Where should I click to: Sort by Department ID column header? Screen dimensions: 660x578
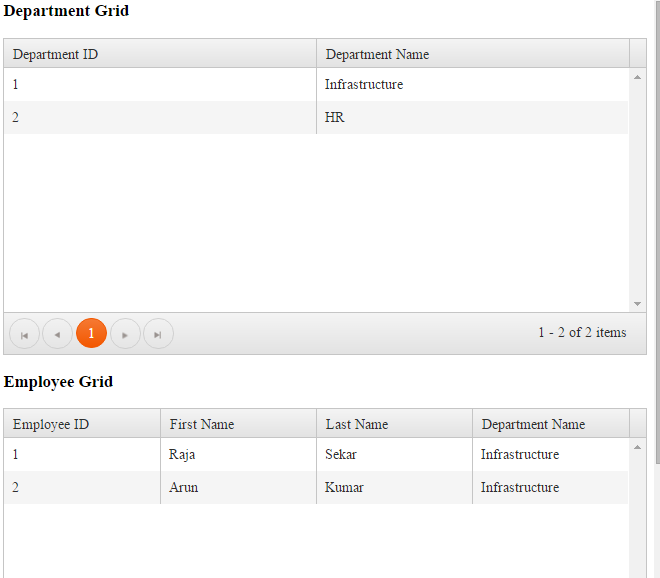pyautogui.click(x=56, y=54)
